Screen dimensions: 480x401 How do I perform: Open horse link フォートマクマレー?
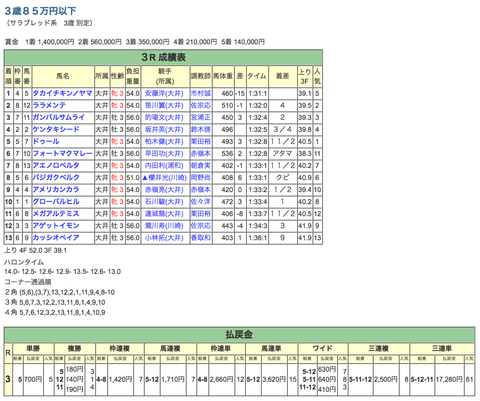[62, 154]
